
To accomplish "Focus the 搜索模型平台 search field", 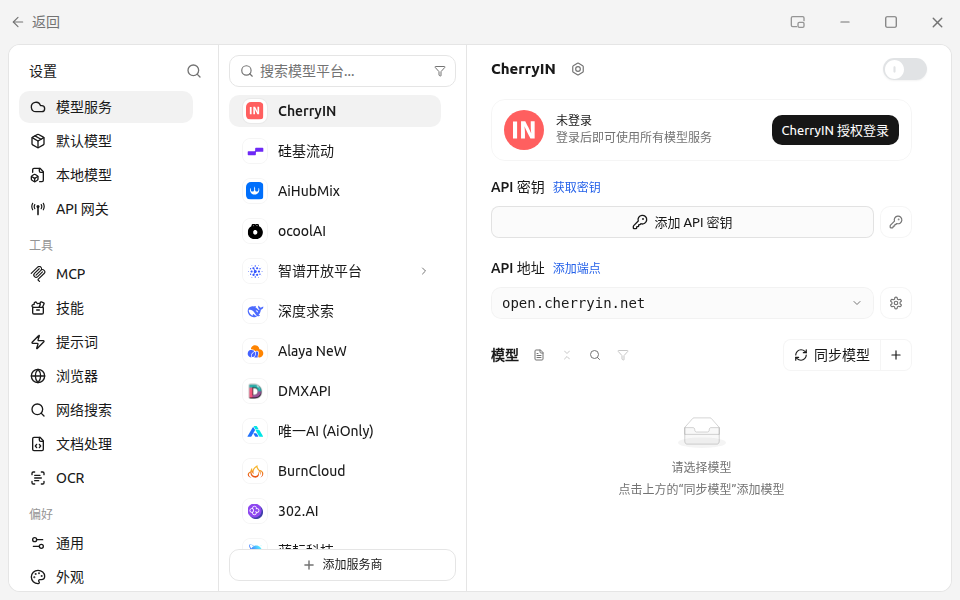I will coord(342,71).
